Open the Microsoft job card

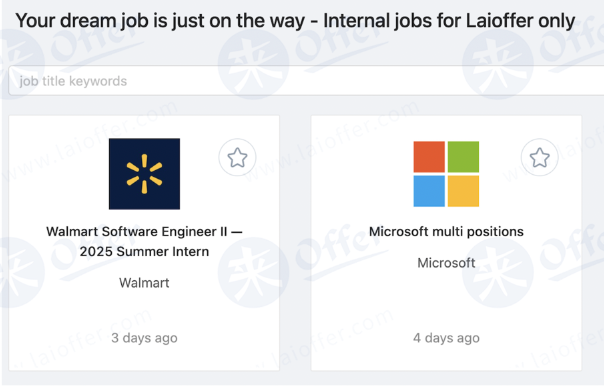click(x=446, y=243)
